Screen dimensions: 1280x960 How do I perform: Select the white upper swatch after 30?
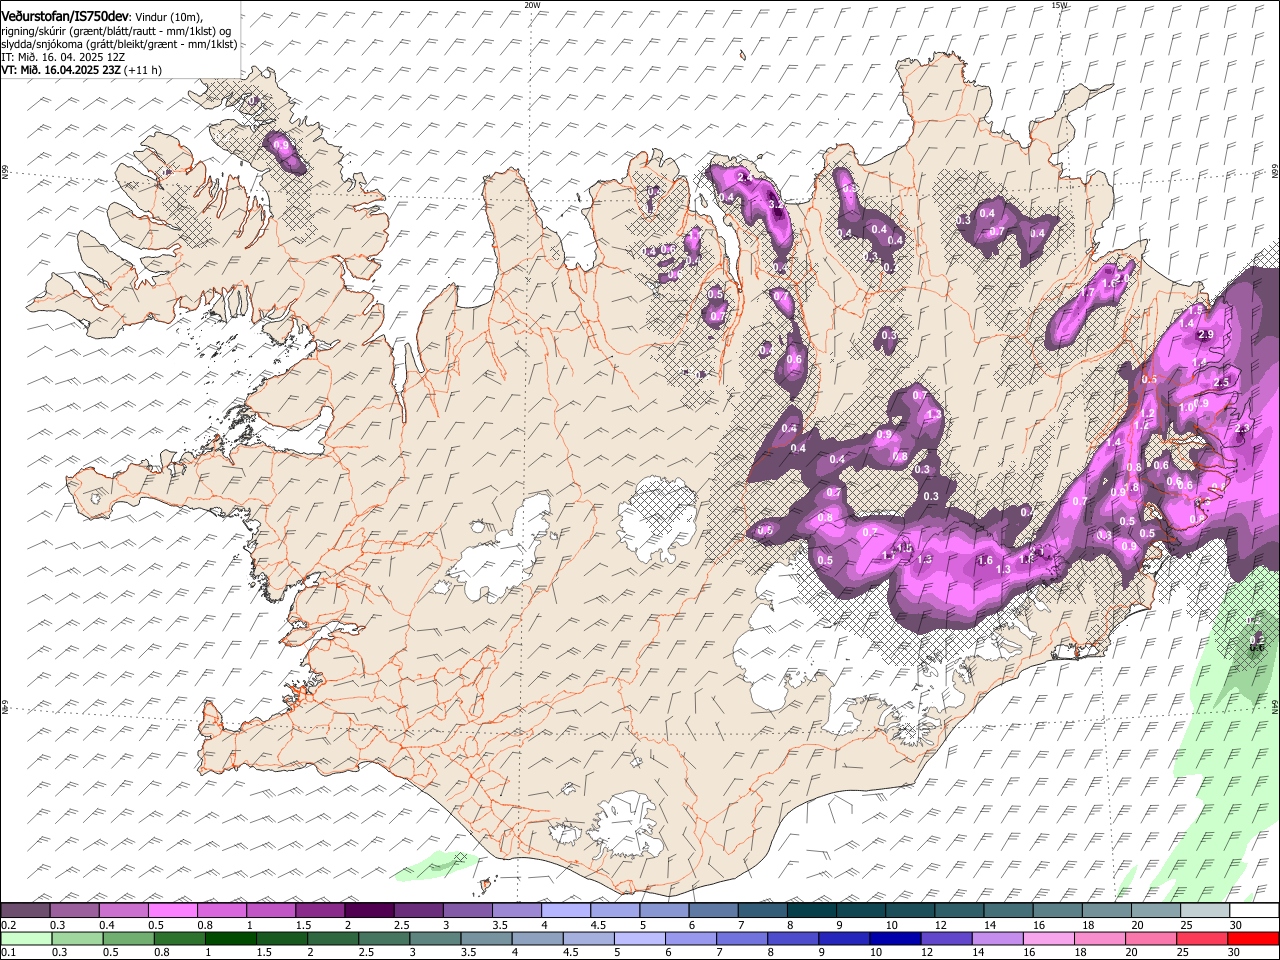[1254, 910]
